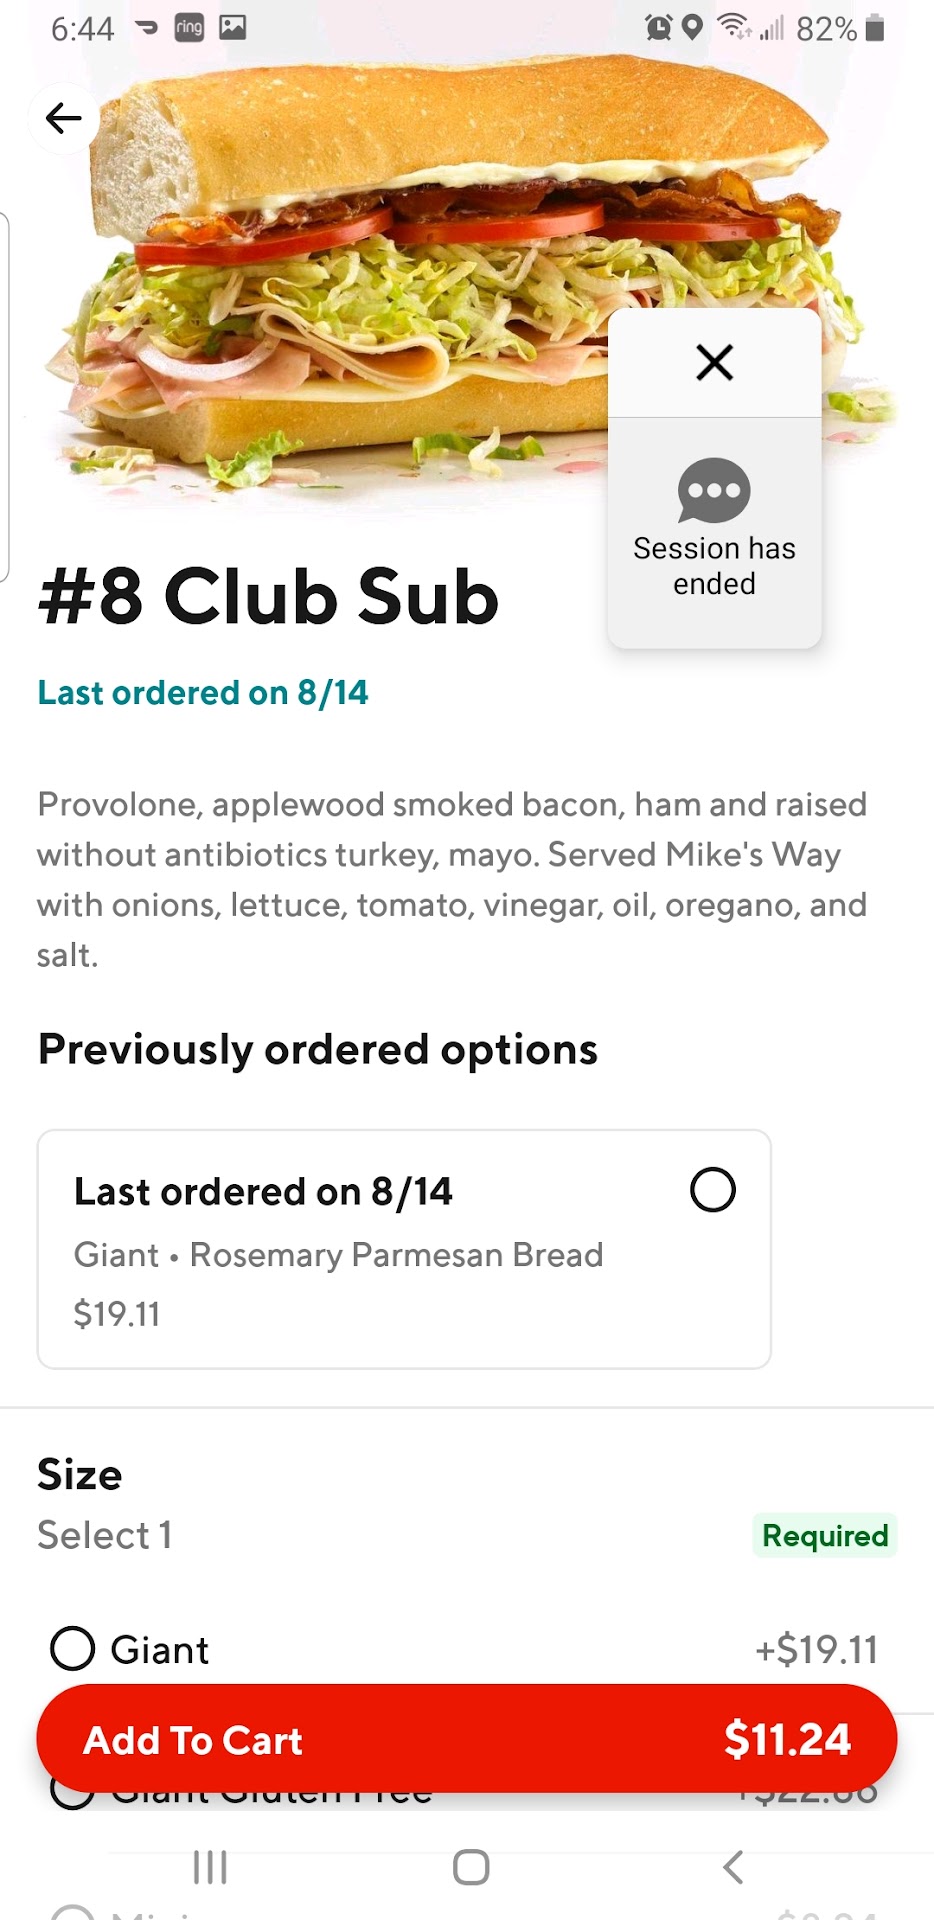Image resolution: width=934 pixels, height=1920 pixels.
Task: Tap the green Required badge
Action: point(825,1535)
